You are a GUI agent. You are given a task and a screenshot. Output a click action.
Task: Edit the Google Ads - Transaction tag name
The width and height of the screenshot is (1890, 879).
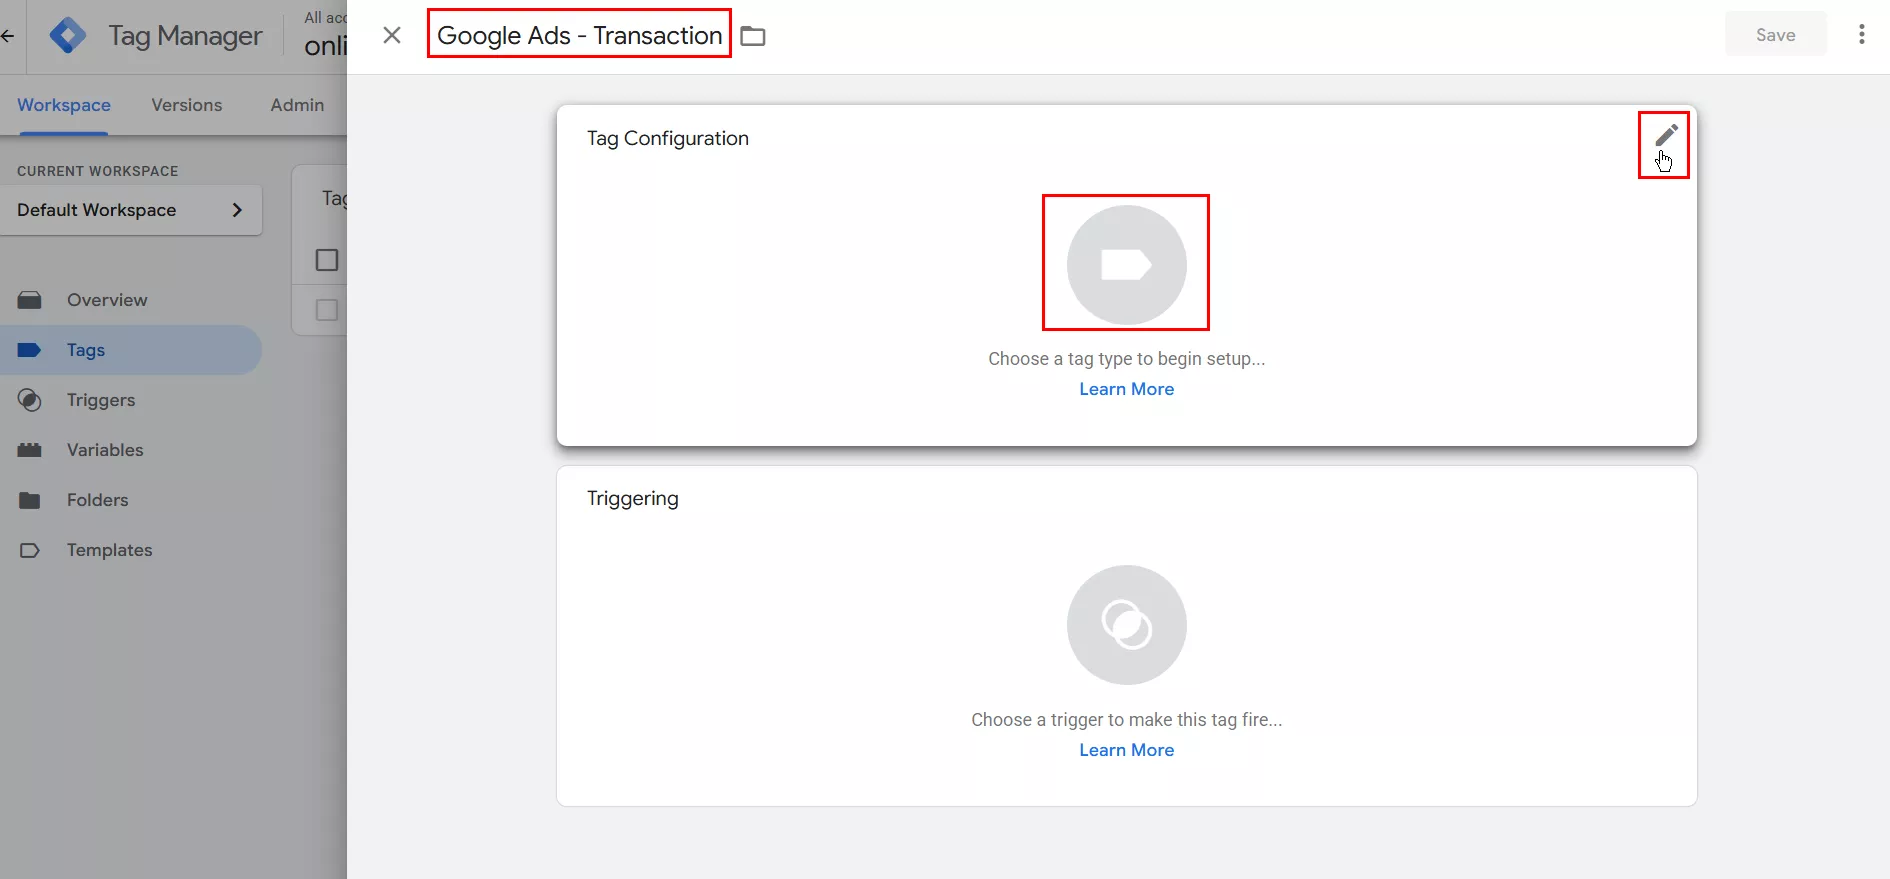(x=579, y=36)
